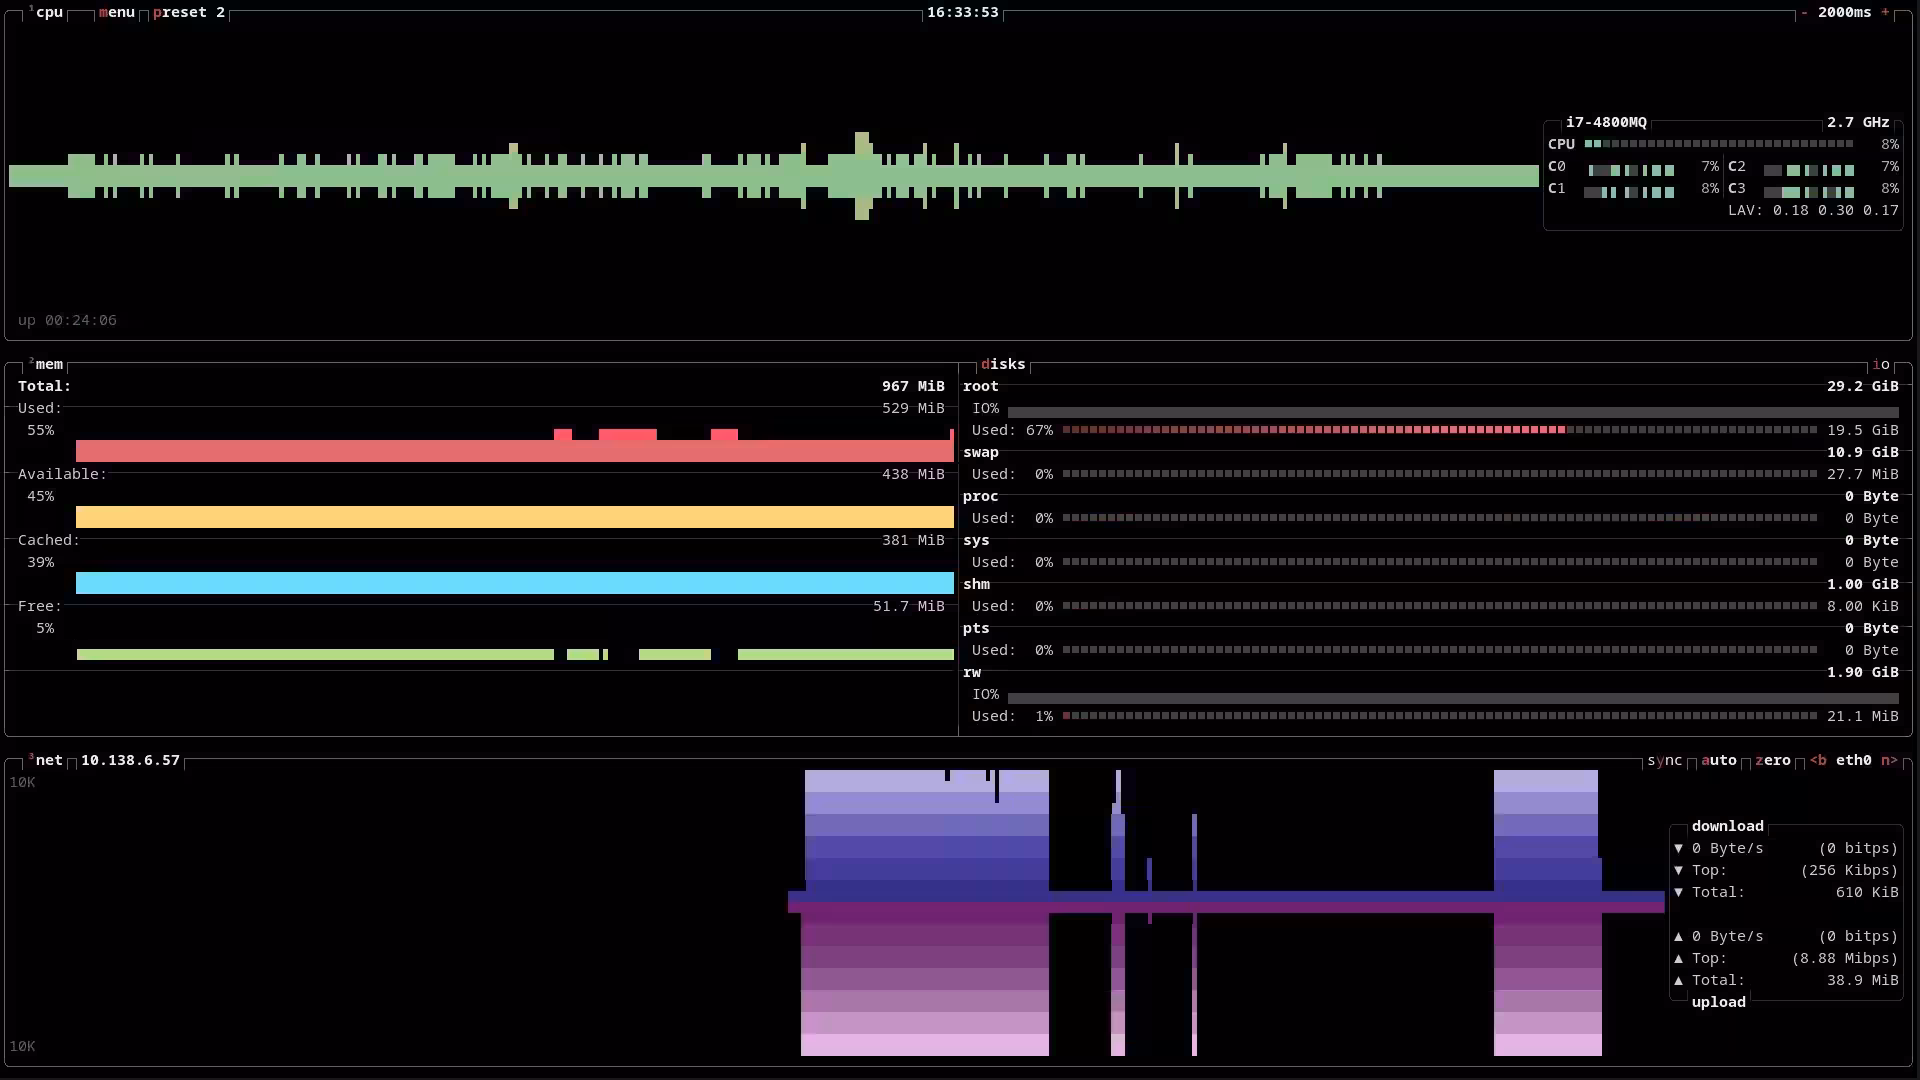Viewport: 1920px width, 1080px height.
Task: Toggle the net box title label
Action: 46,760
